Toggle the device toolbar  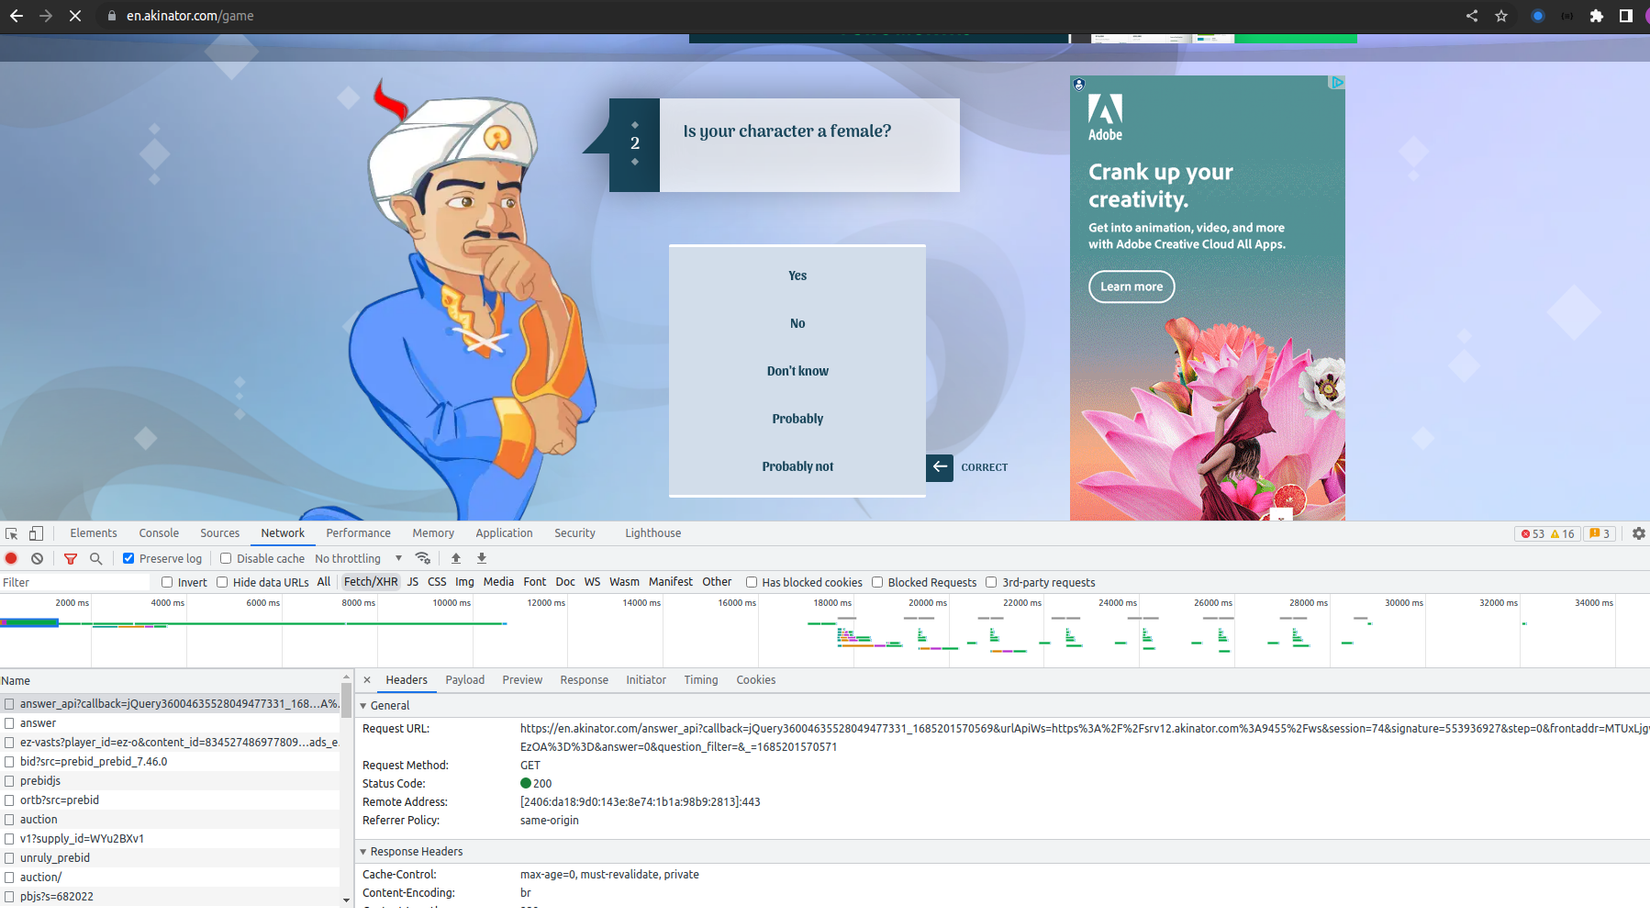pyautogui.click(x=36, y=534)
